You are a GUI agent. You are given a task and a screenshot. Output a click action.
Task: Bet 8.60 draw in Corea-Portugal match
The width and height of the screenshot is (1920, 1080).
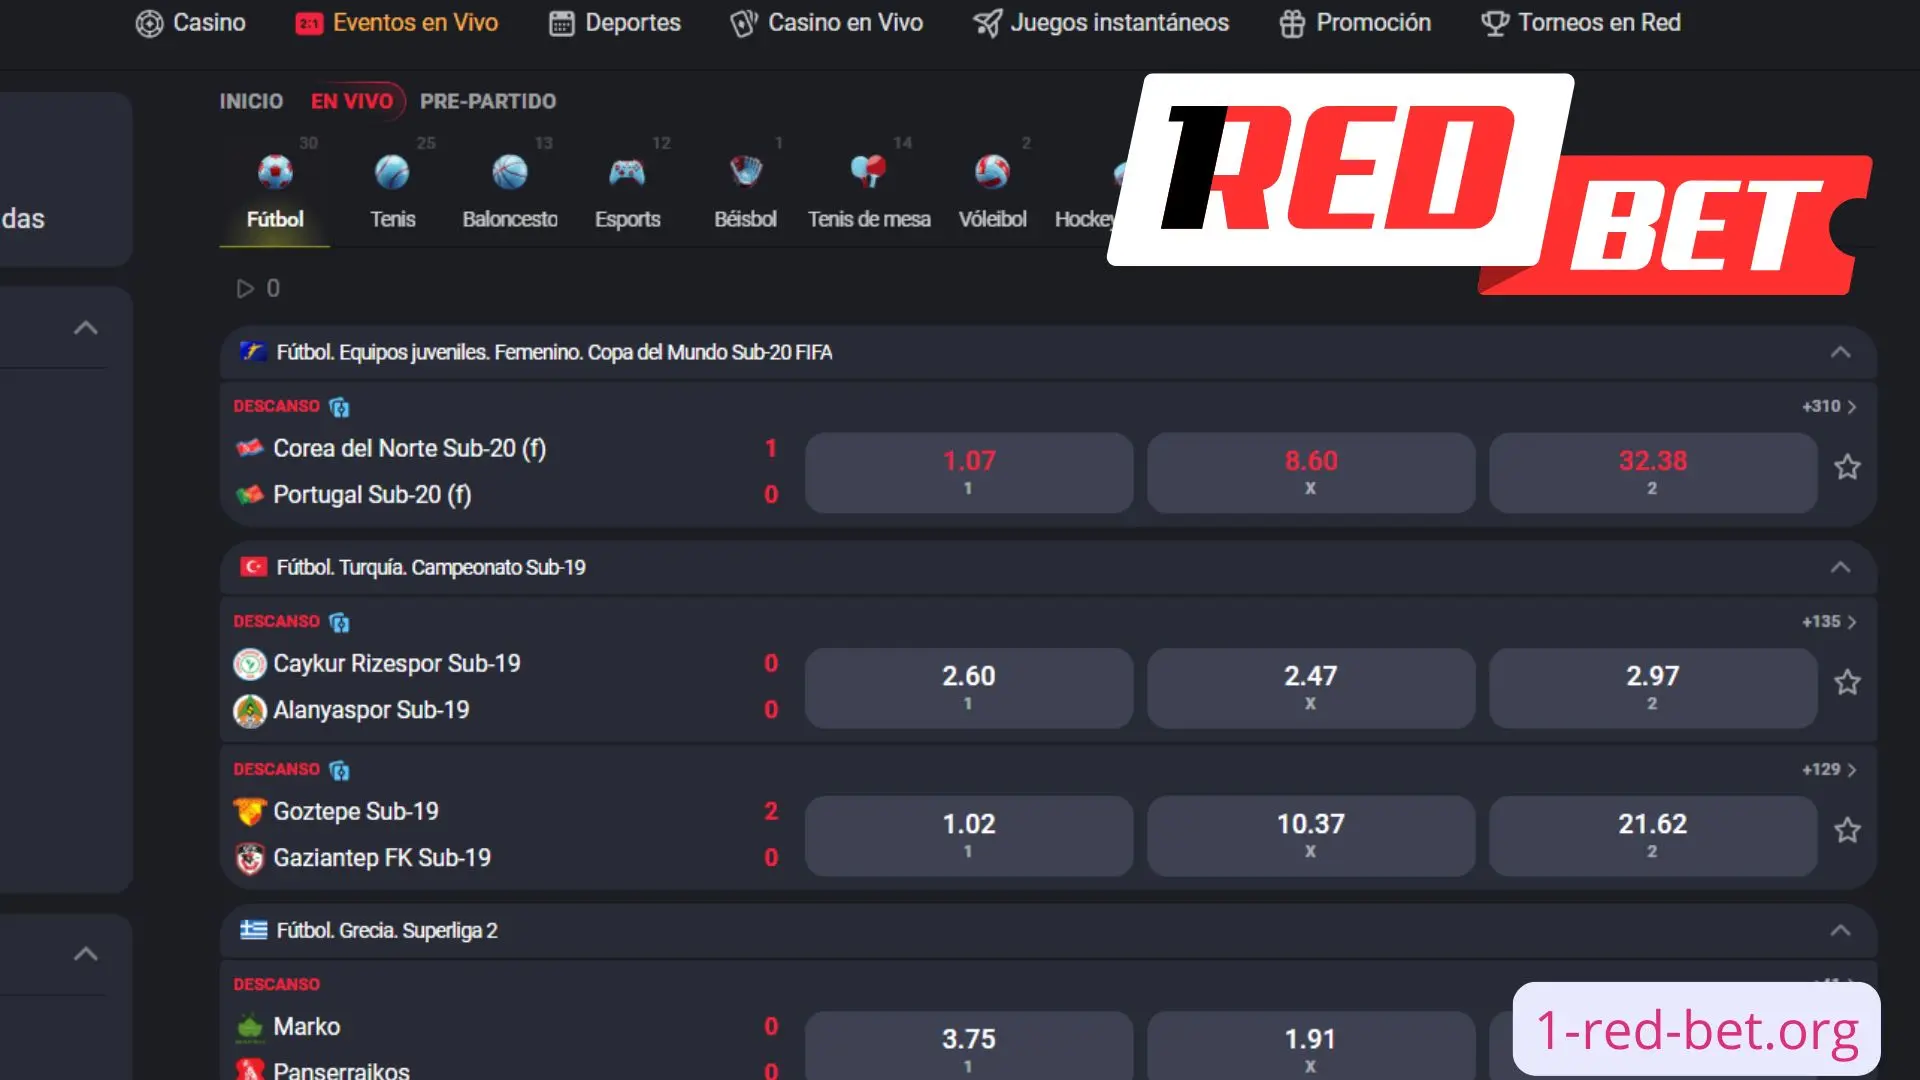coord(1310,472)
